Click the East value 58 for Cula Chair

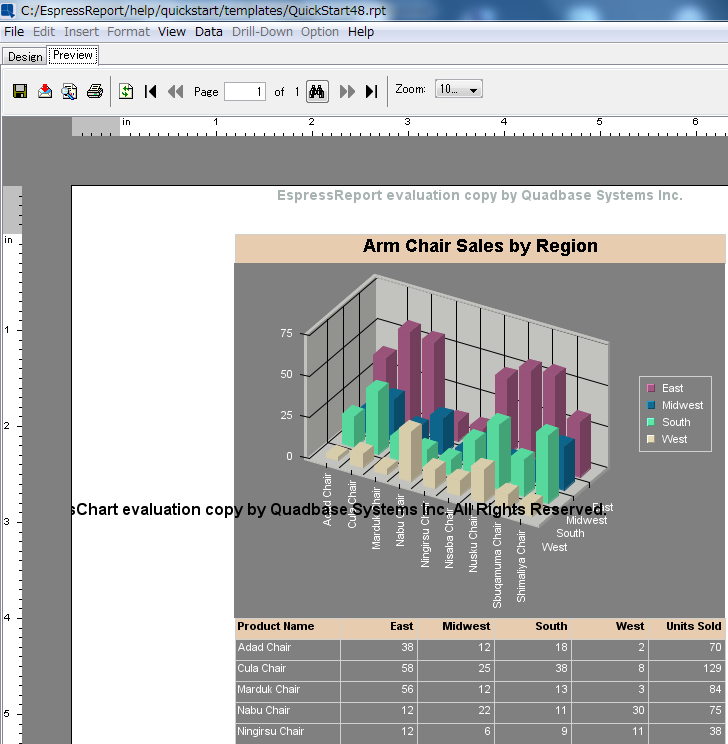click(x=407, y=668)
